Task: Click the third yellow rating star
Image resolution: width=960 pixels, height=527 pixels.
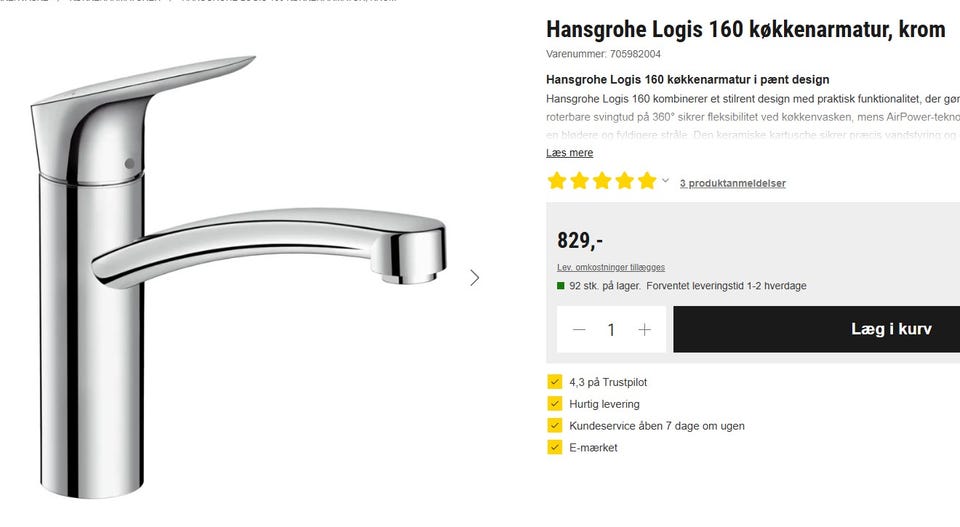Action: [602, 181]
